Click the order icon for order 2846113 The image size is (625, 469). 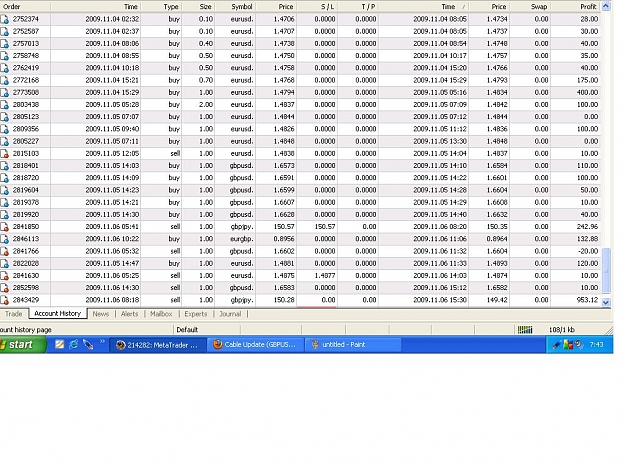point(5,239)
